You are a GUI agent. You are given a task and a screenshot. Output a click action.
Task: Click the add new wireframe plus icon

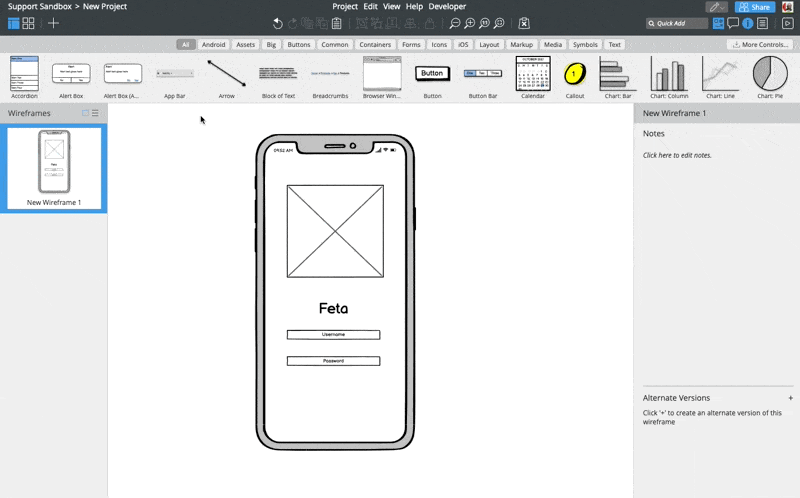pos(53,23)
